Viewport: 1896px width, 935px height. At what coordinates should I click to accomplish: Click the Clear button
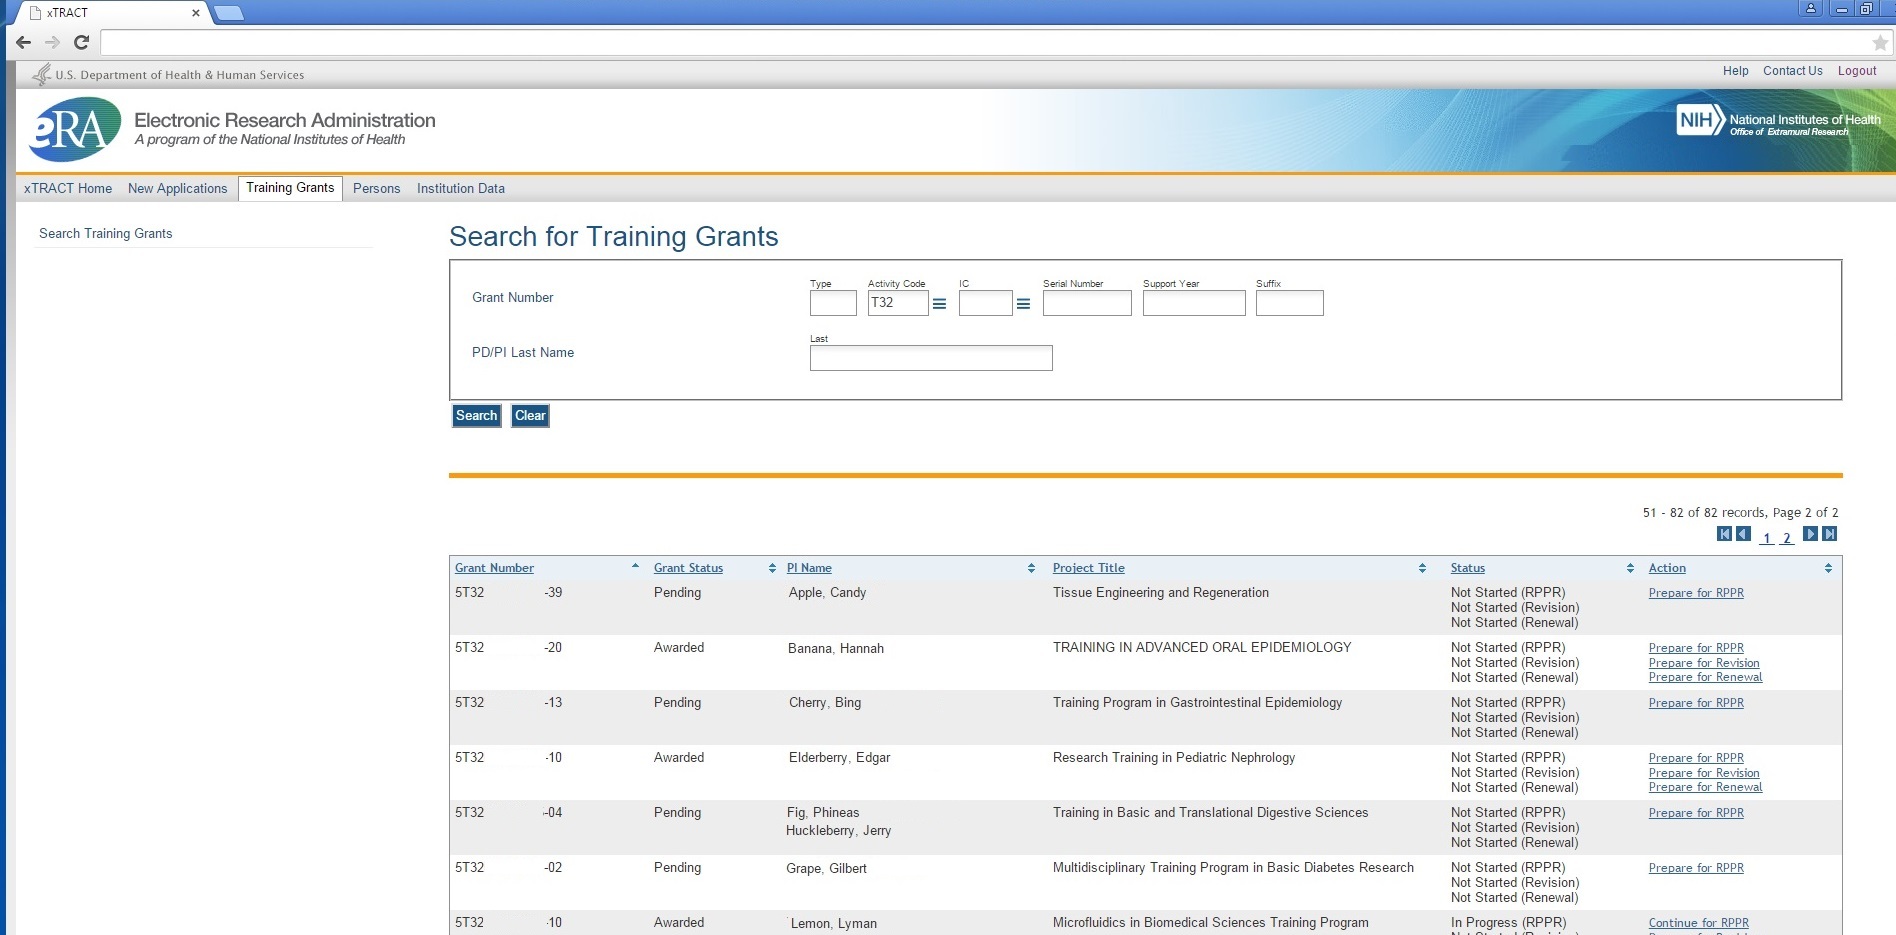[530, 416]
